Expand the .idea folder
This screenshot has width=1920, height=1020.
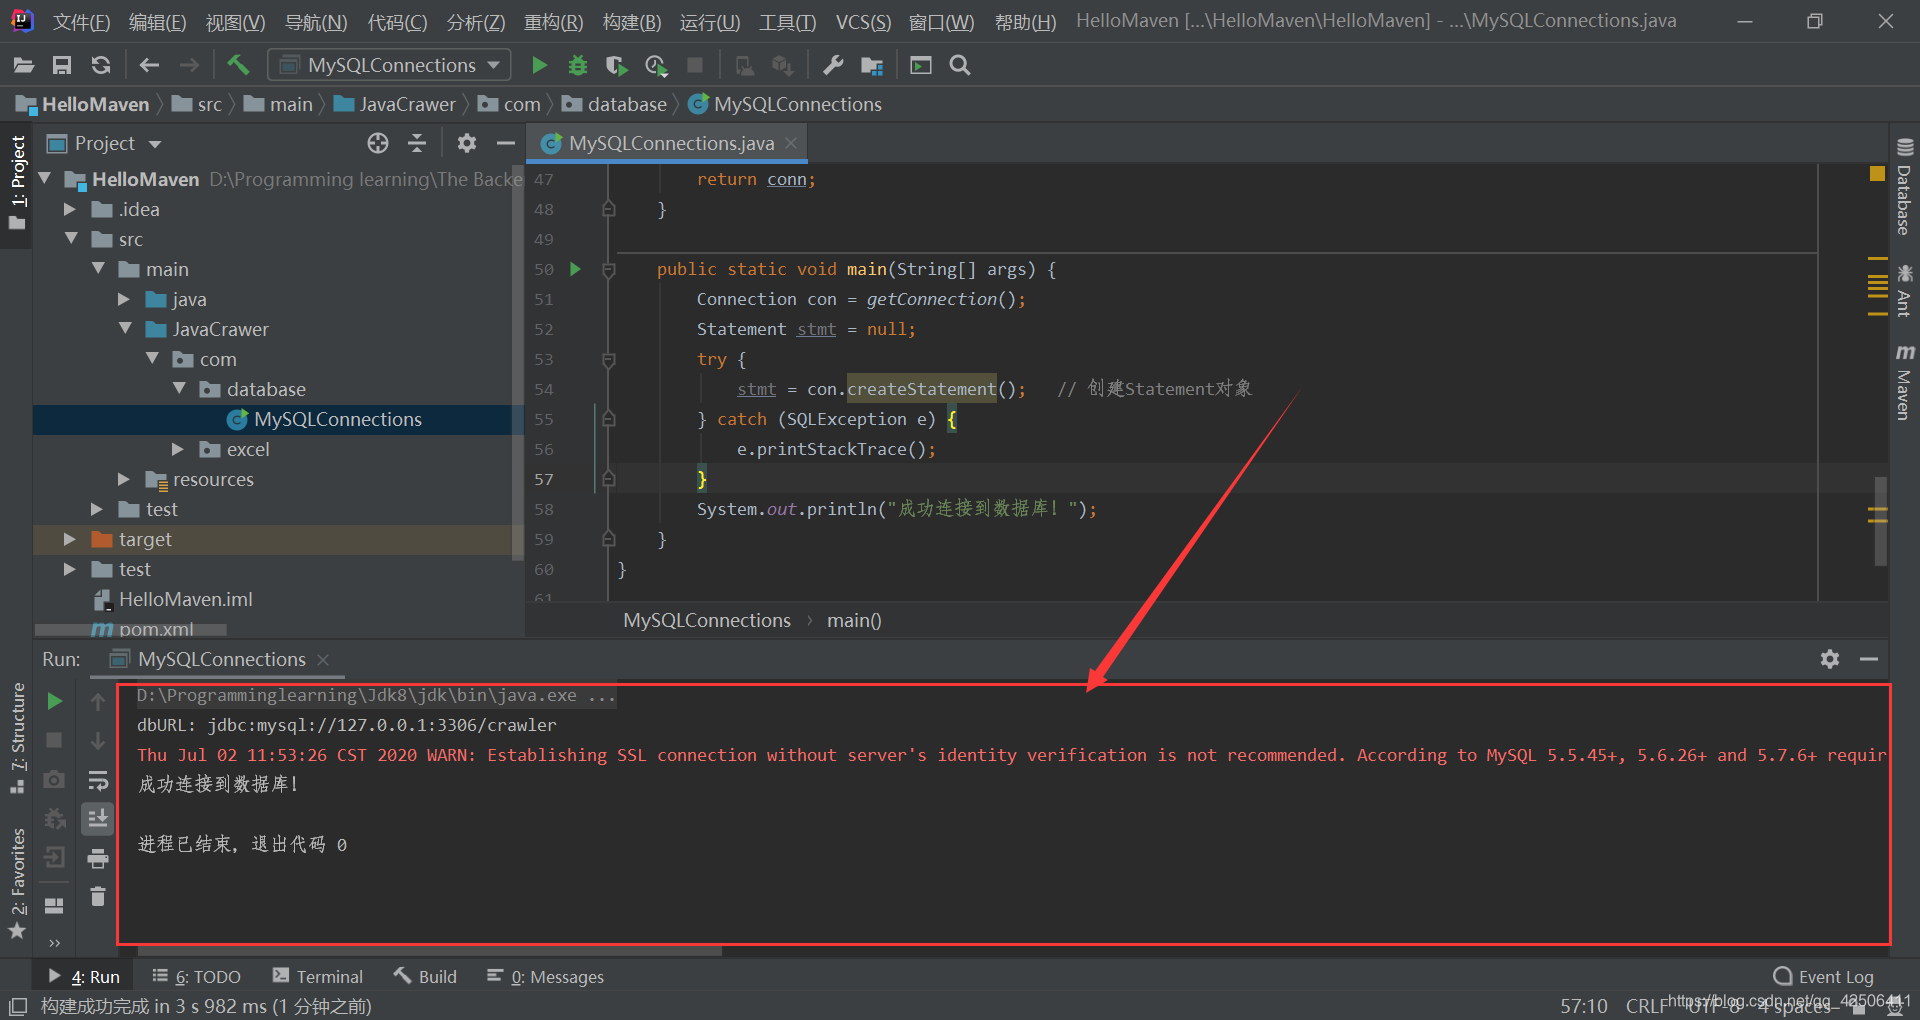pyautogui.click(x=70, y=210)
